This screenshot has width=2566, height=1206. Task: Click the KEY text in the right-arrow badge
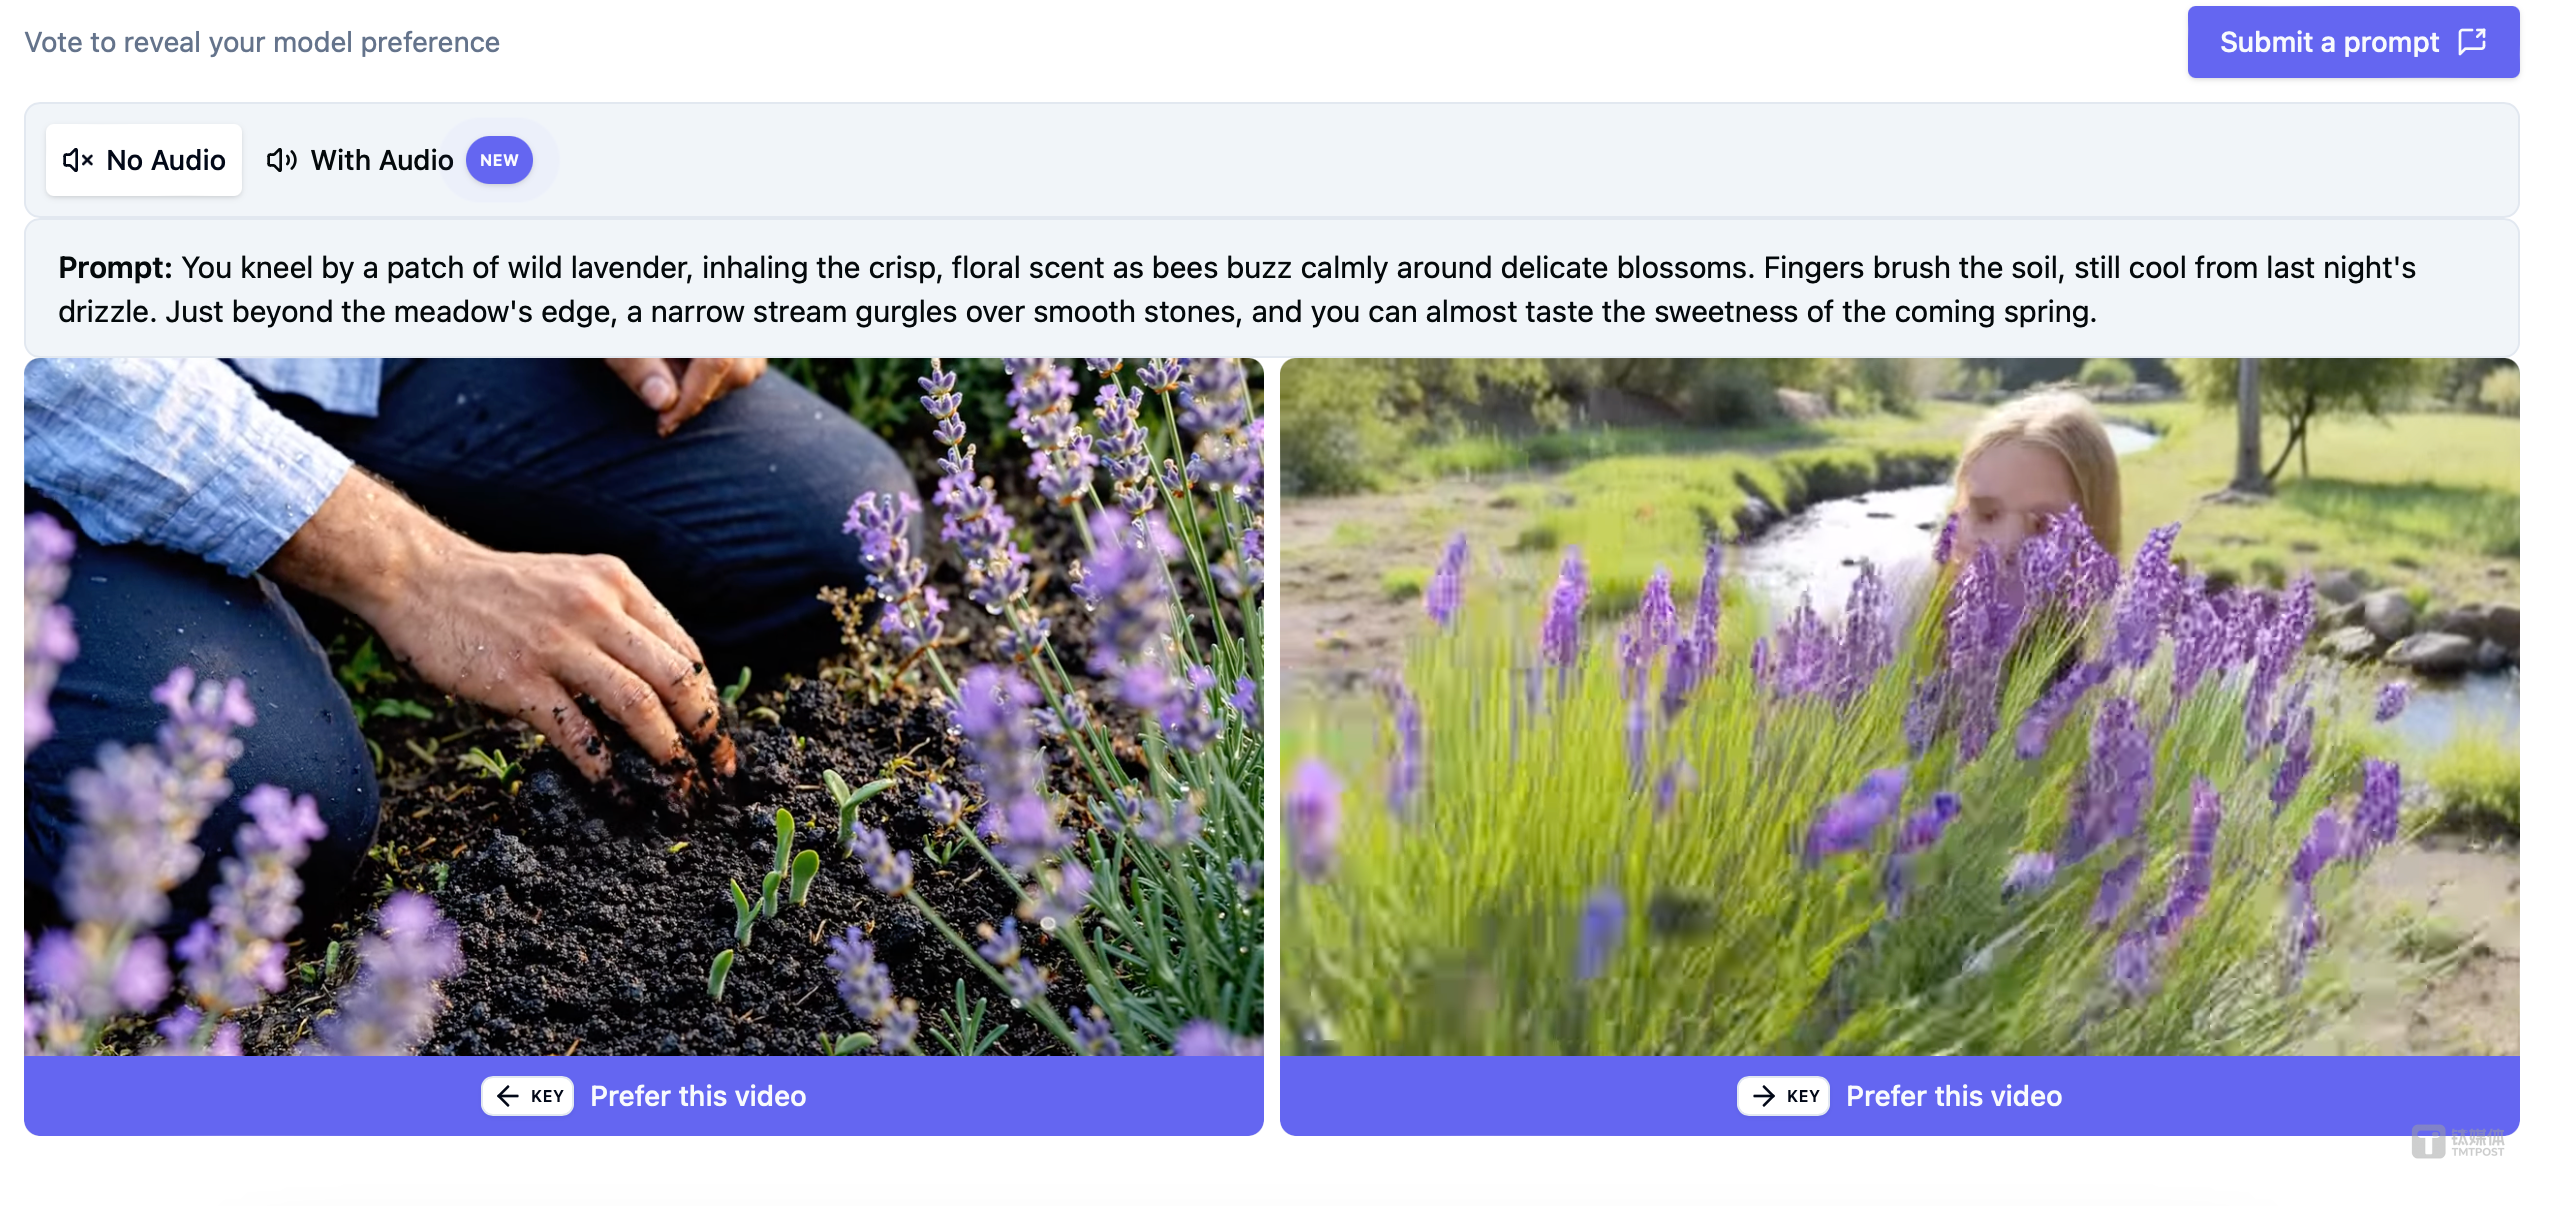coord(1803,1096)
